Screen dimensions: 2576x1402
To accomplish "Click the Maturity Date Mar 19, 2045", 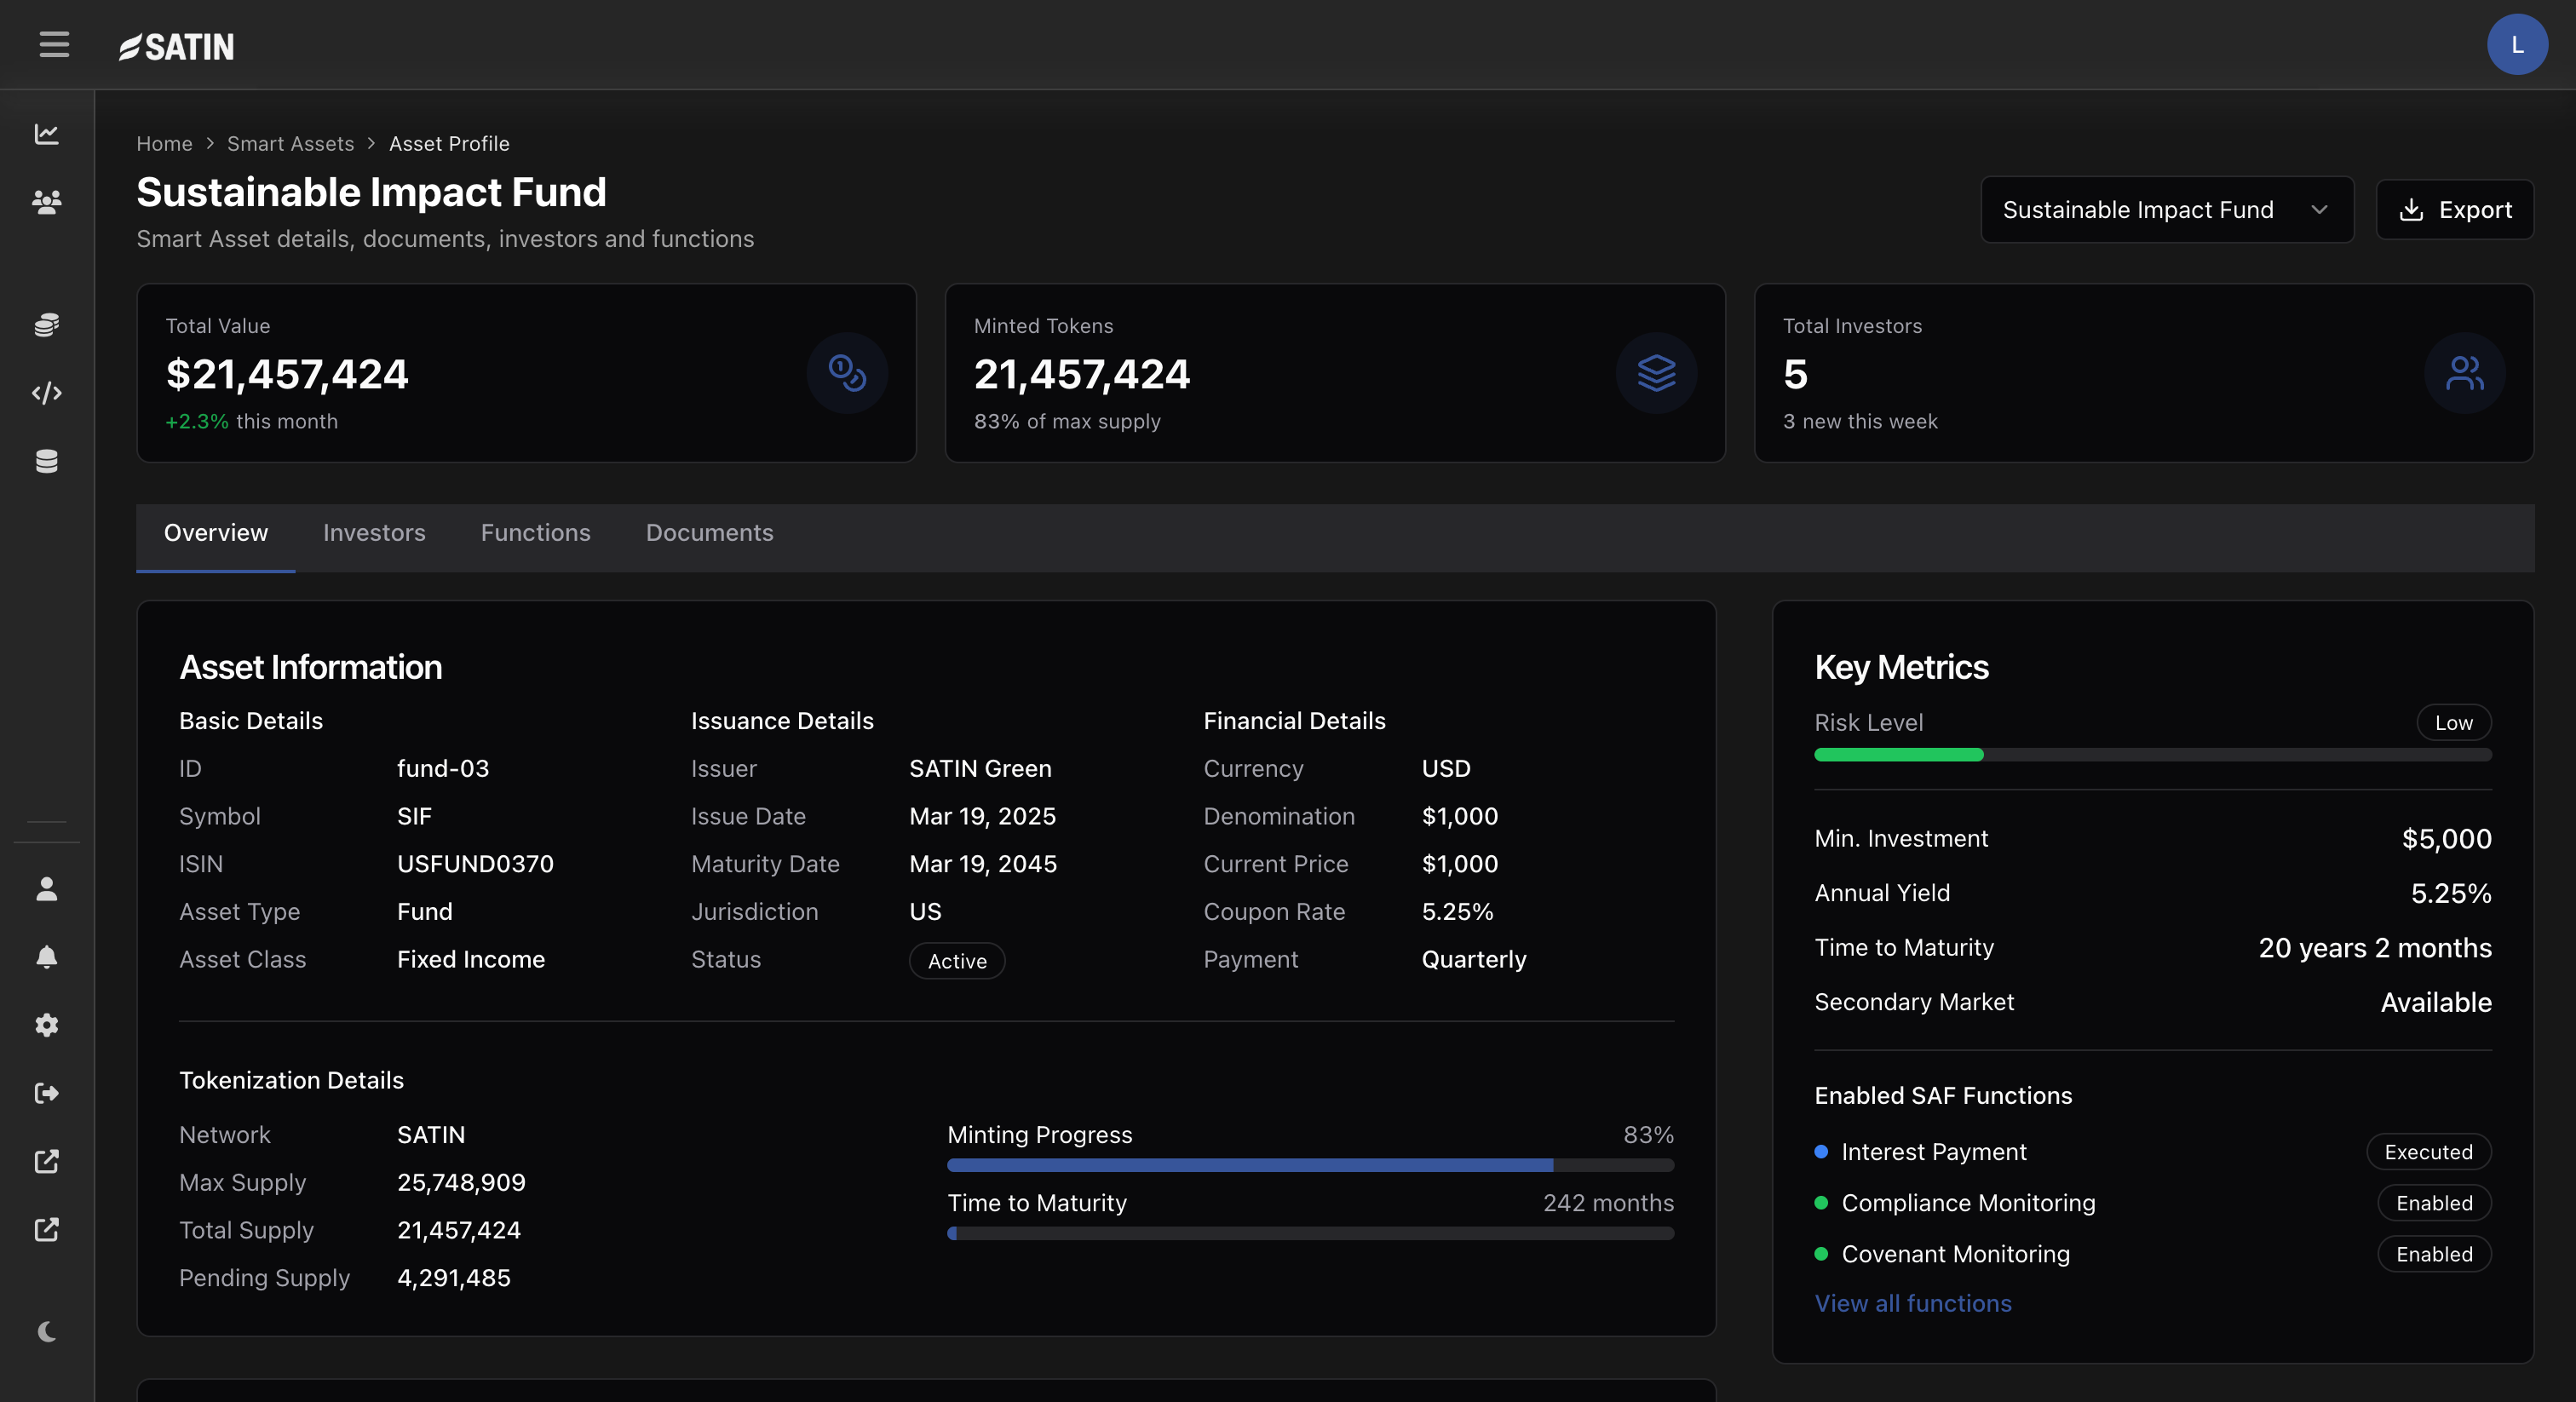I will (x=983, y=864).
